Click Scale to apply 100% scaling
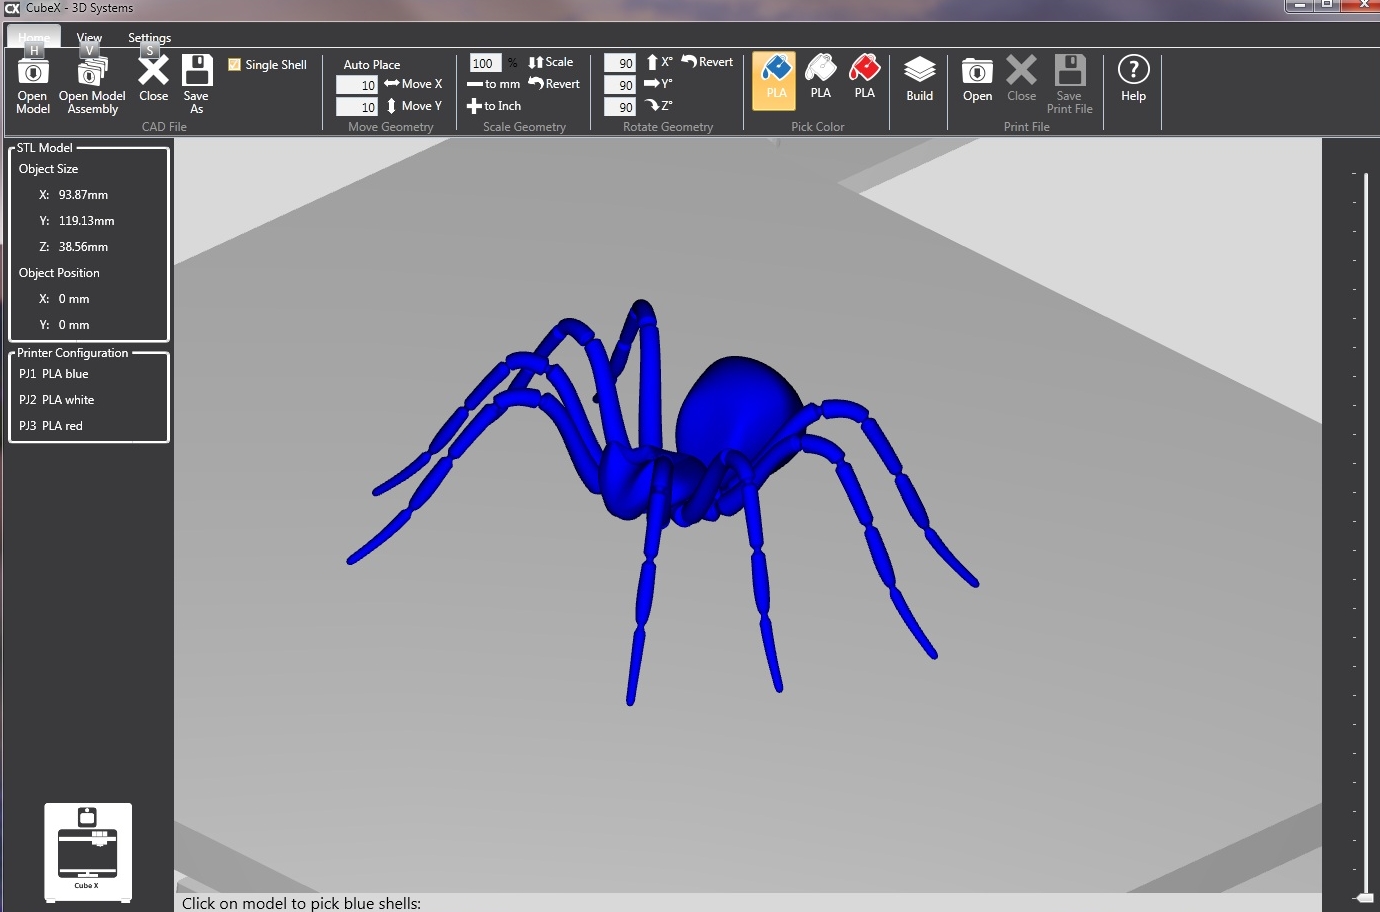1380x912 pixels. 551,61
